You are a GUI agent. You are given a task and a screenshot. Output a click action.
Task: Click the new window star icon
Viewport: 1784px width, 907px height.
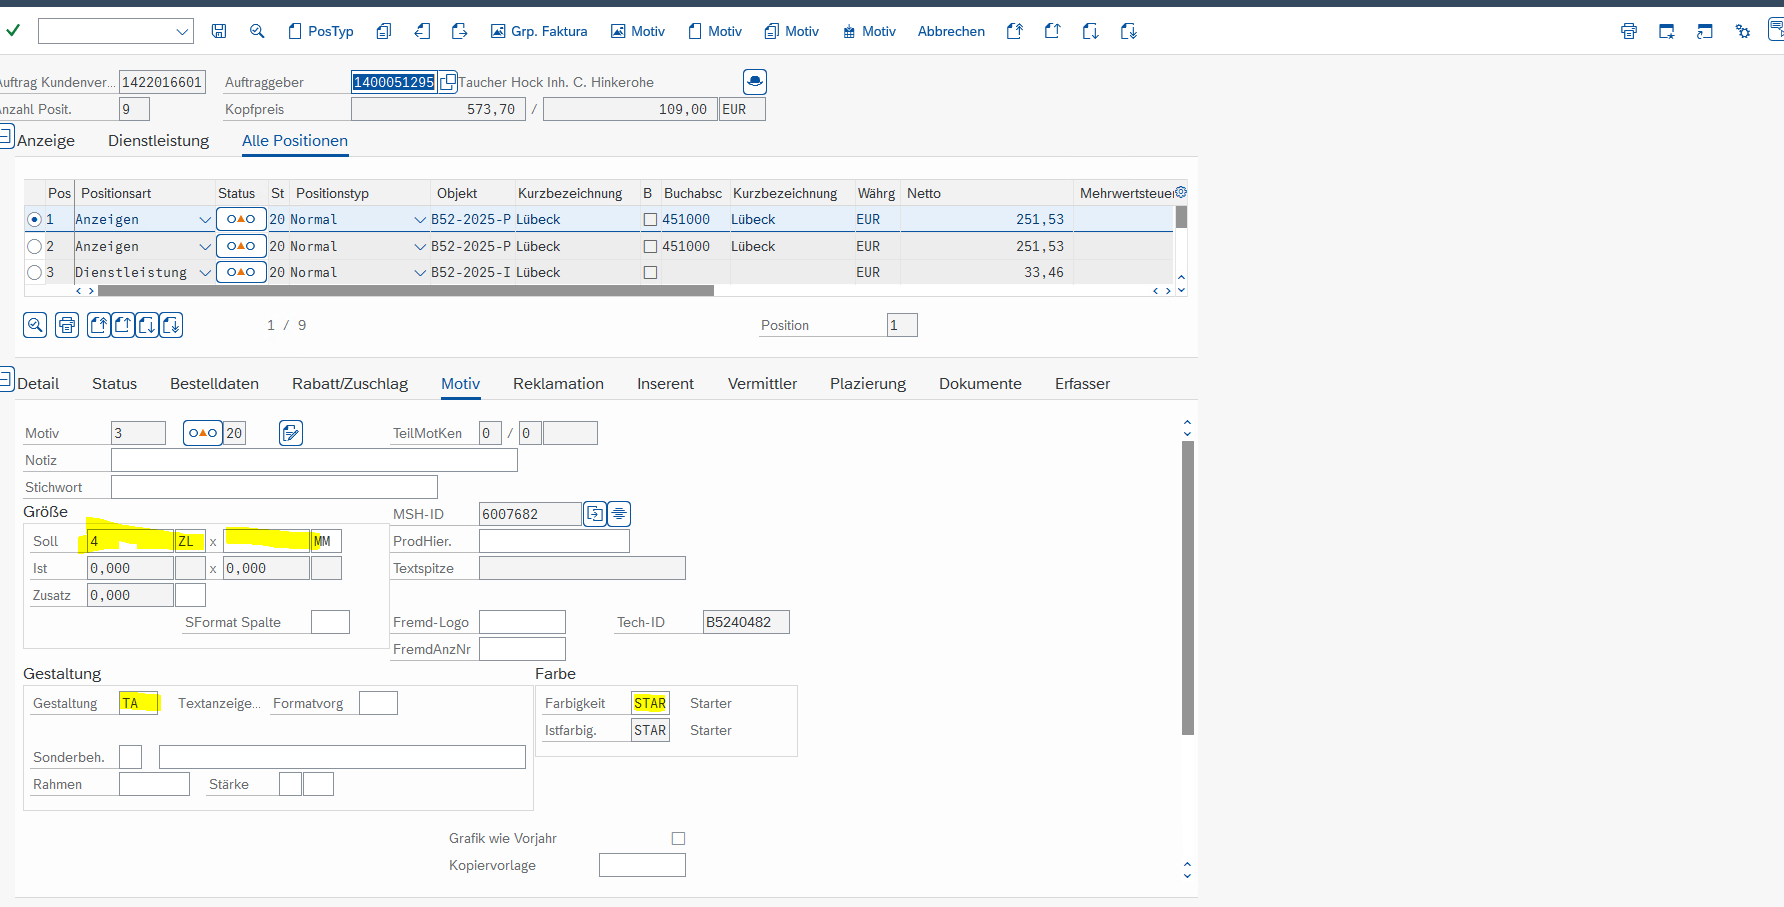pyautogui.click(x=1667, y=31)
